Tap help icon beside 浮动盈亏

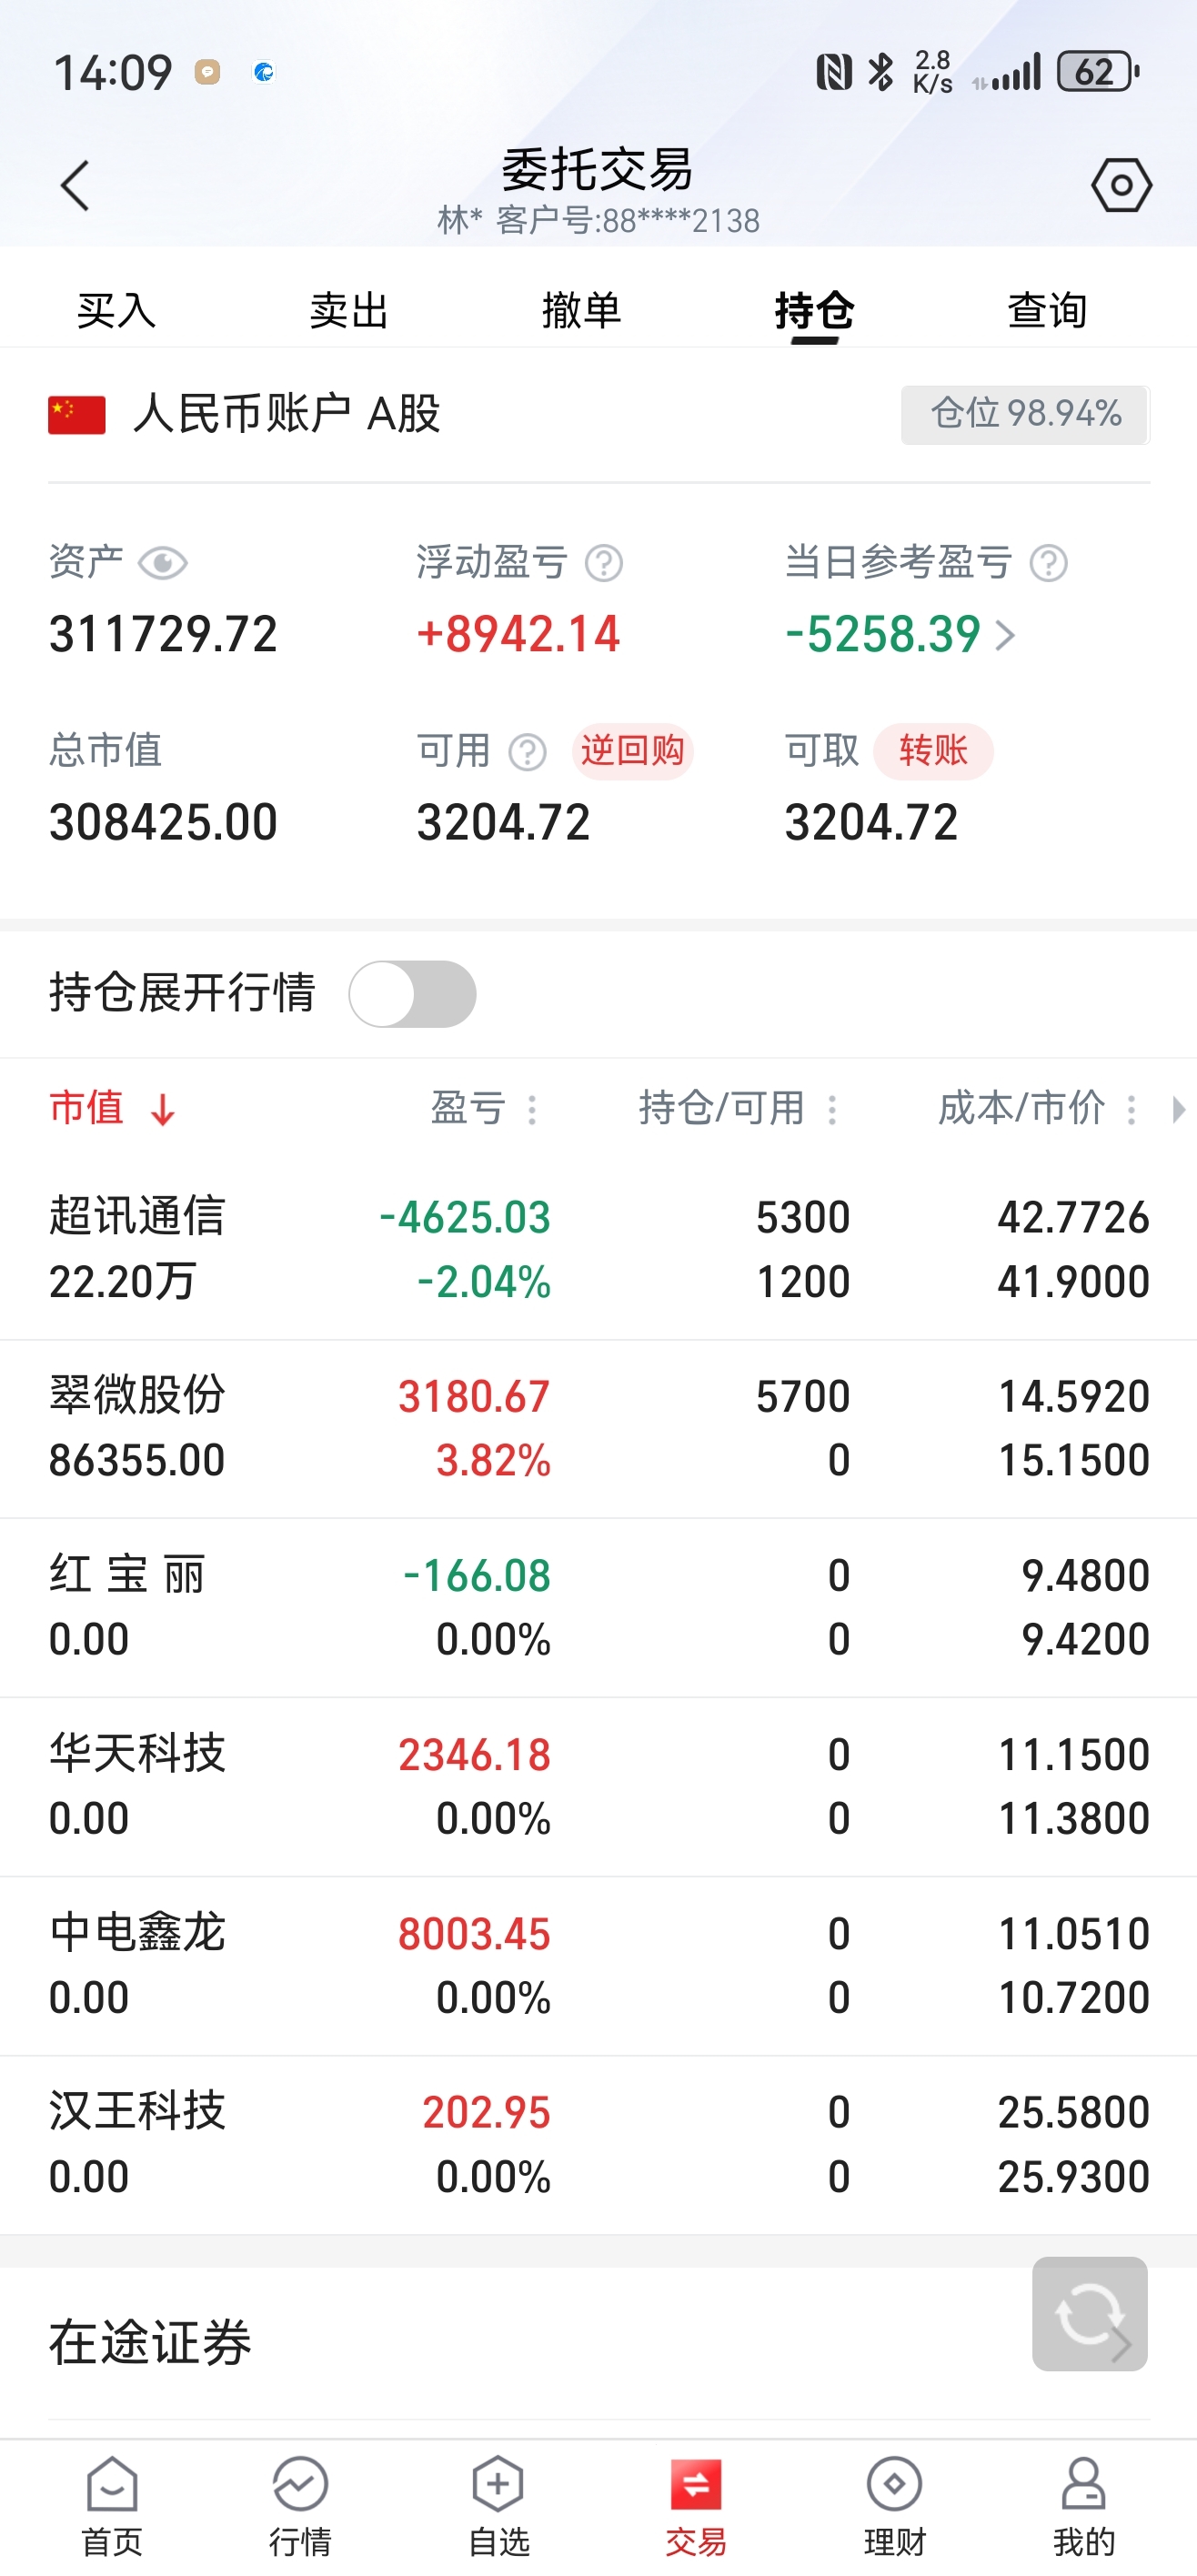(604, 564)
